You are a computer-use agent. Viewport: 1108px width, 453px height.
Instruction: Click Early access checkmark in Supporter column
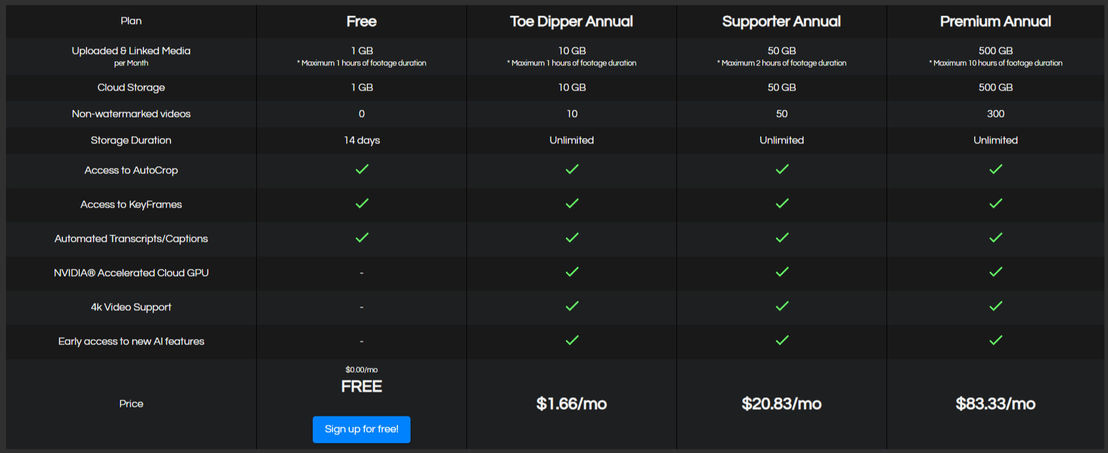pos(782,340)
